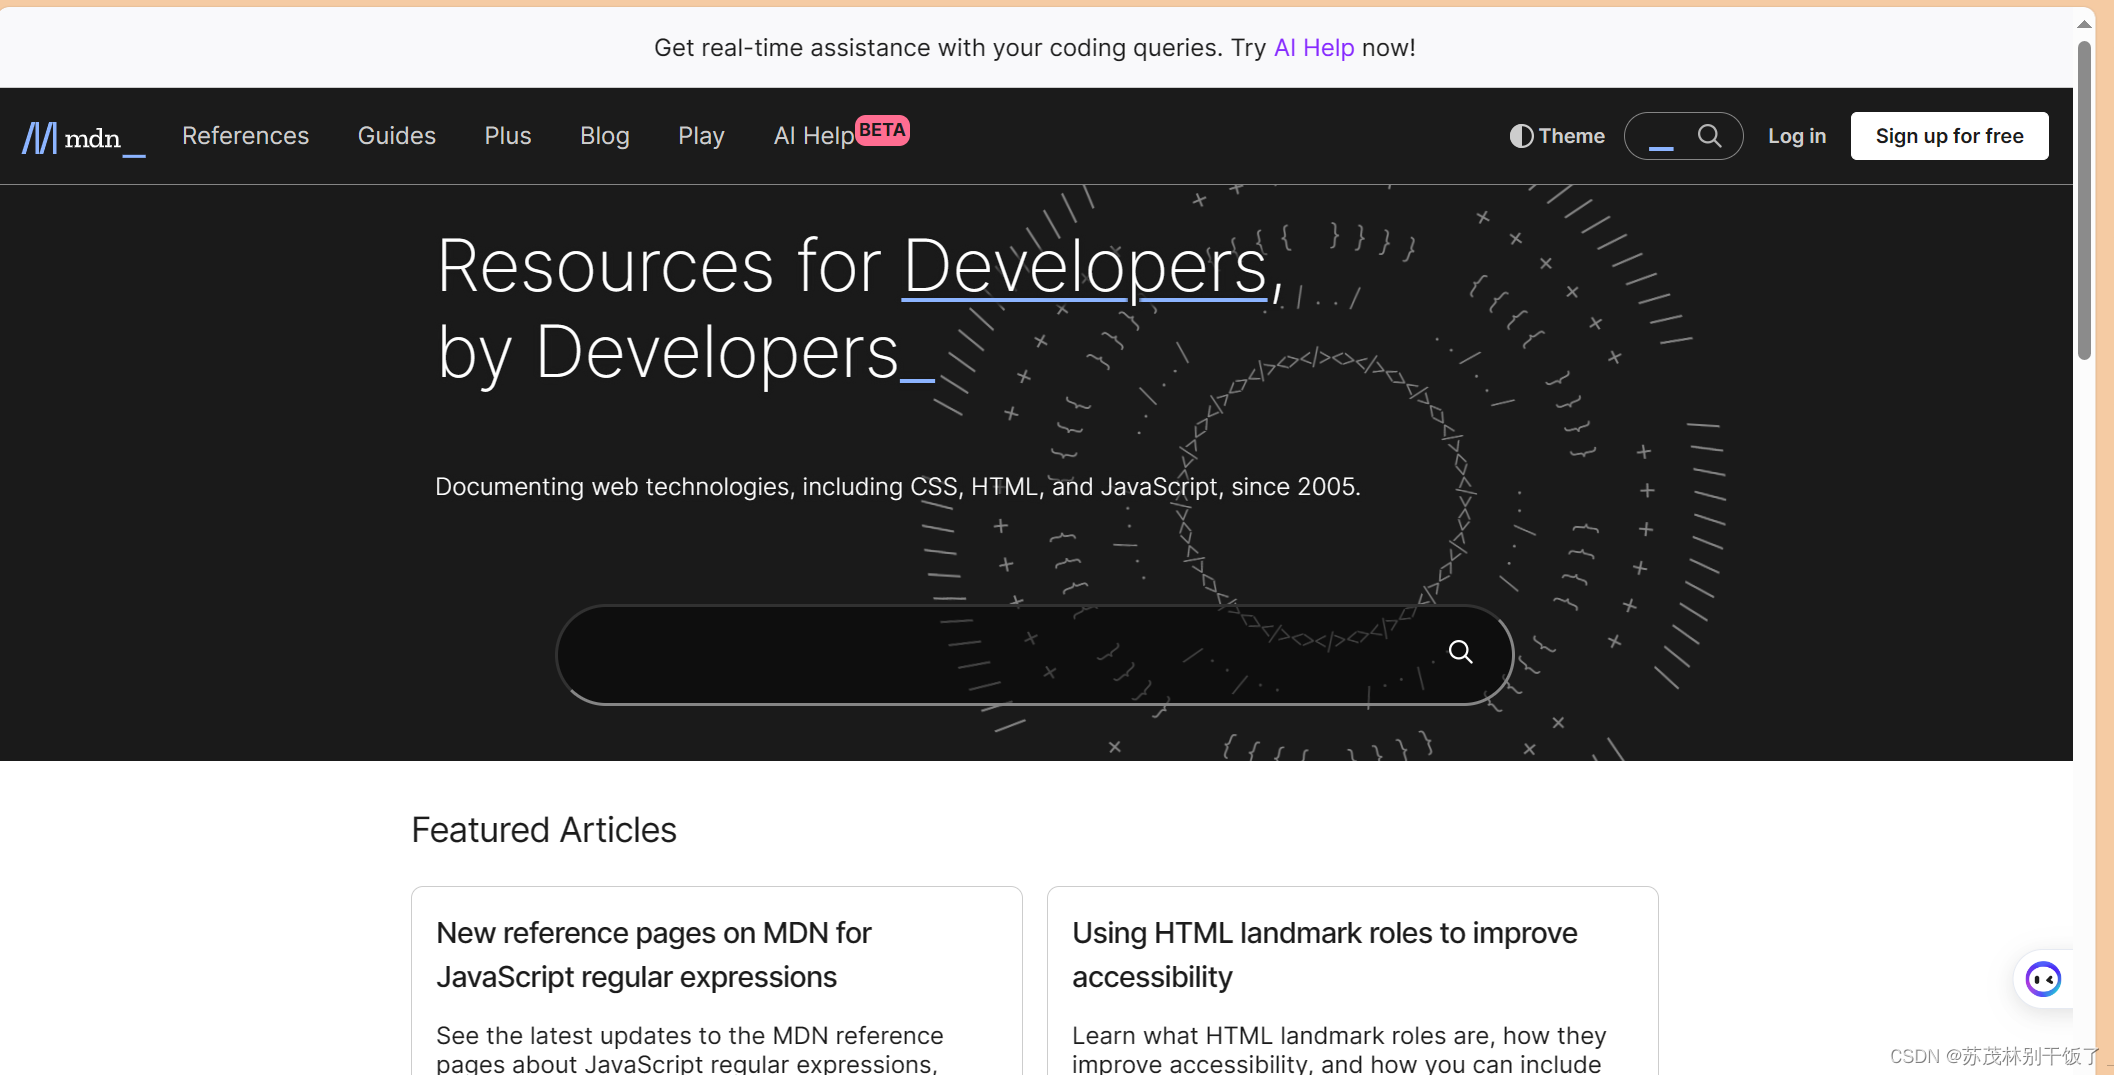Click the MDN logo in the header

84,138
